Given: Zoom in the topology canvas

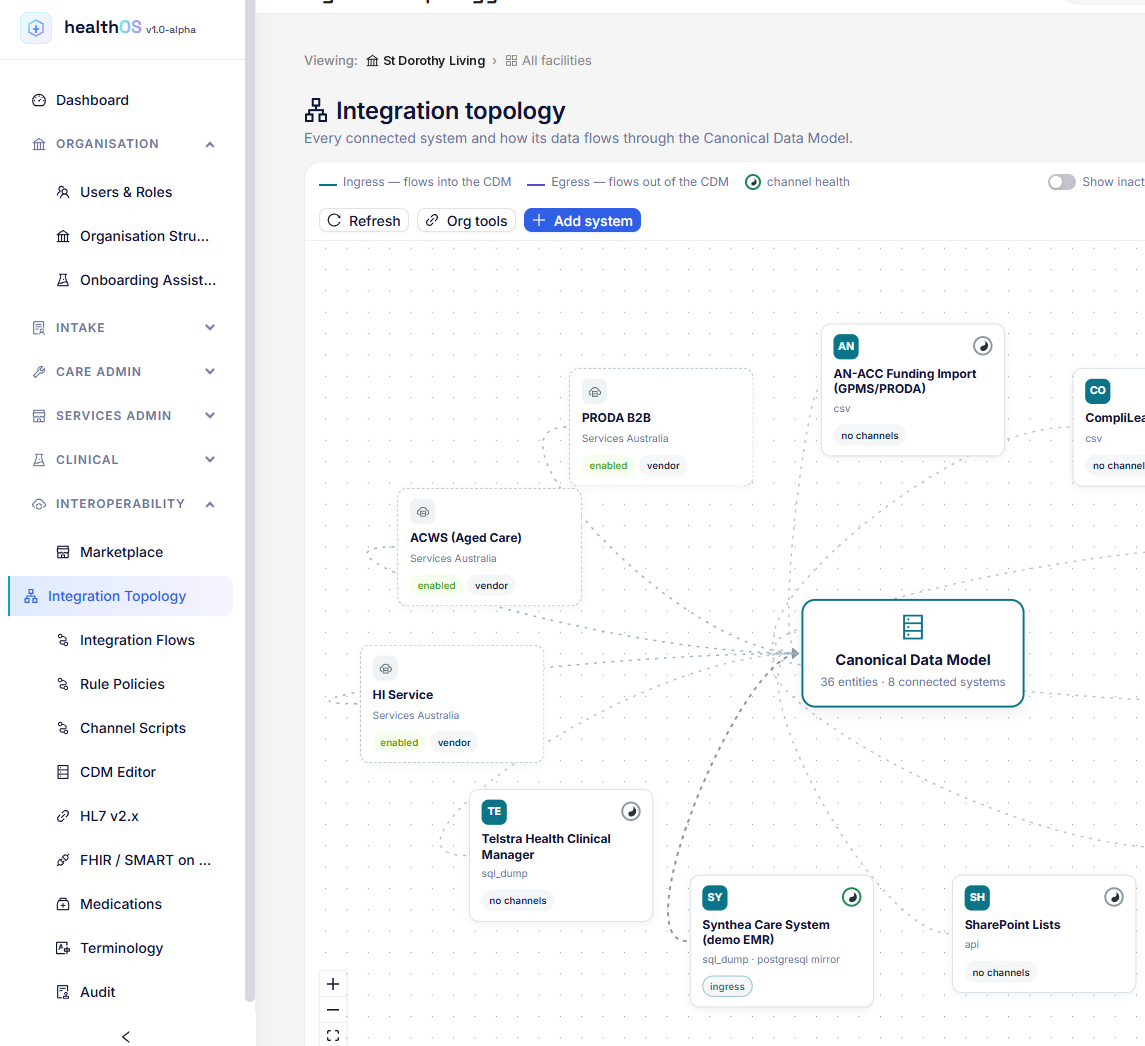Looking at the screenshot, I should (333, 984).
